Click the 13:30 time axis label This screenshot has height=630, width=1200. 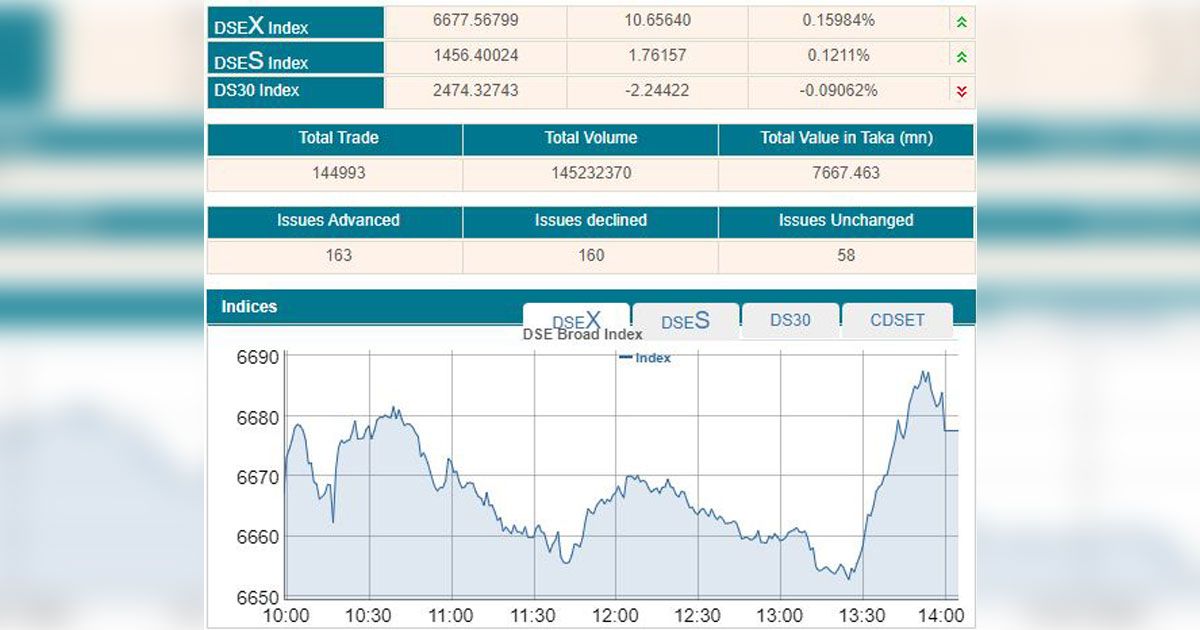(861, 616)
